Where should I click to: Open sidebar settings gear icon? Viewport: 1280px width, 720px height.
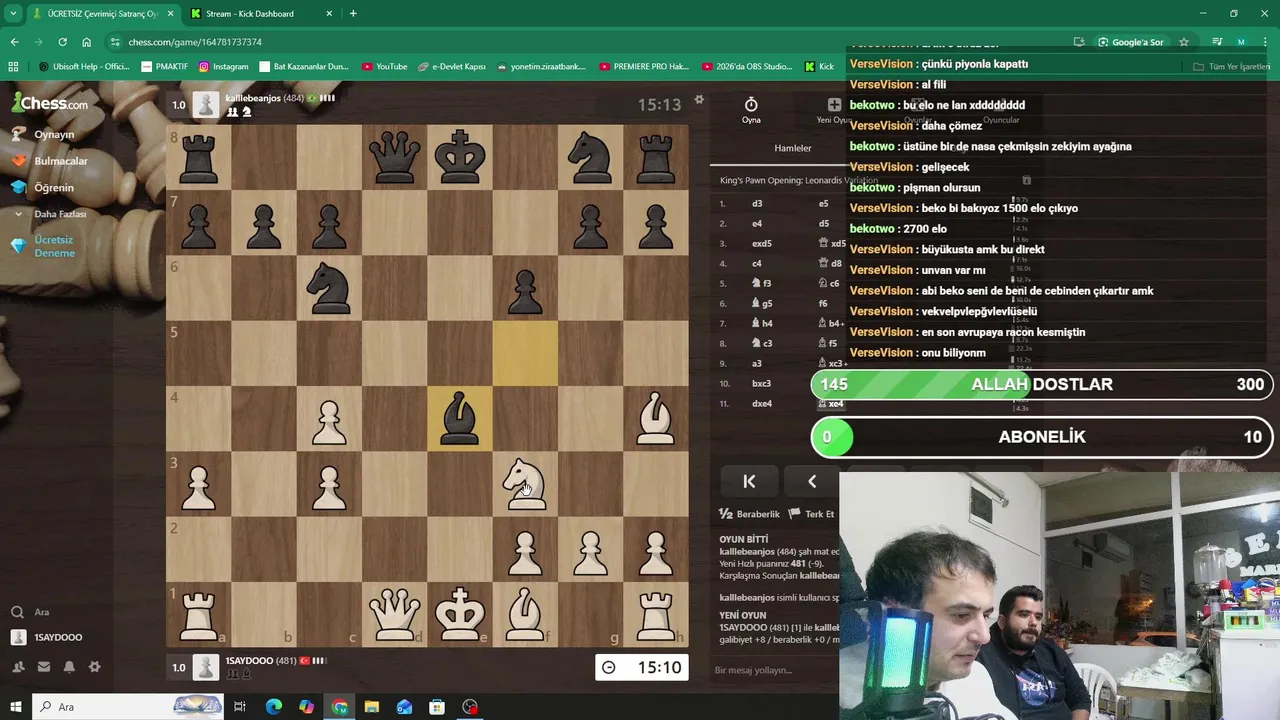click(x=94, y=667)
